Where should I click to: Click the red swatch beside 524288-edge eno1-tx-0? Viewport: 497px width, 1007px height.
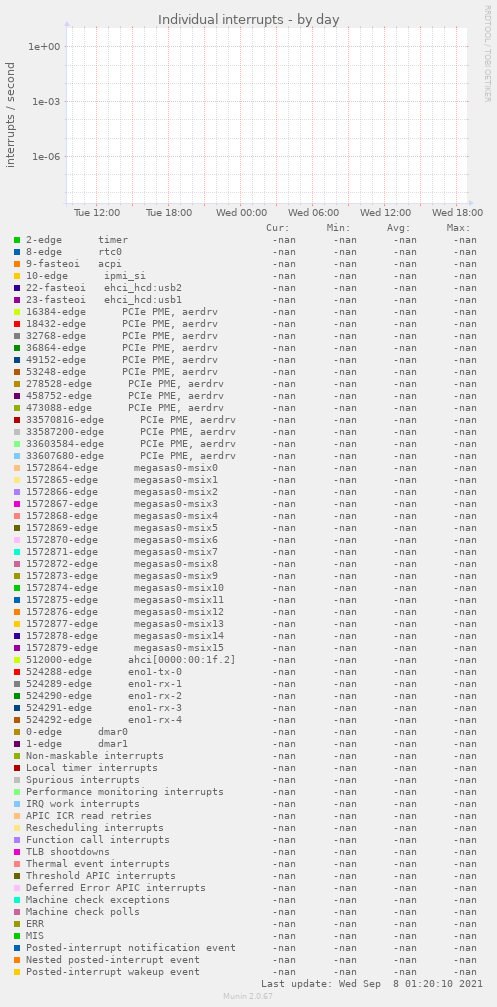point(17,672)
